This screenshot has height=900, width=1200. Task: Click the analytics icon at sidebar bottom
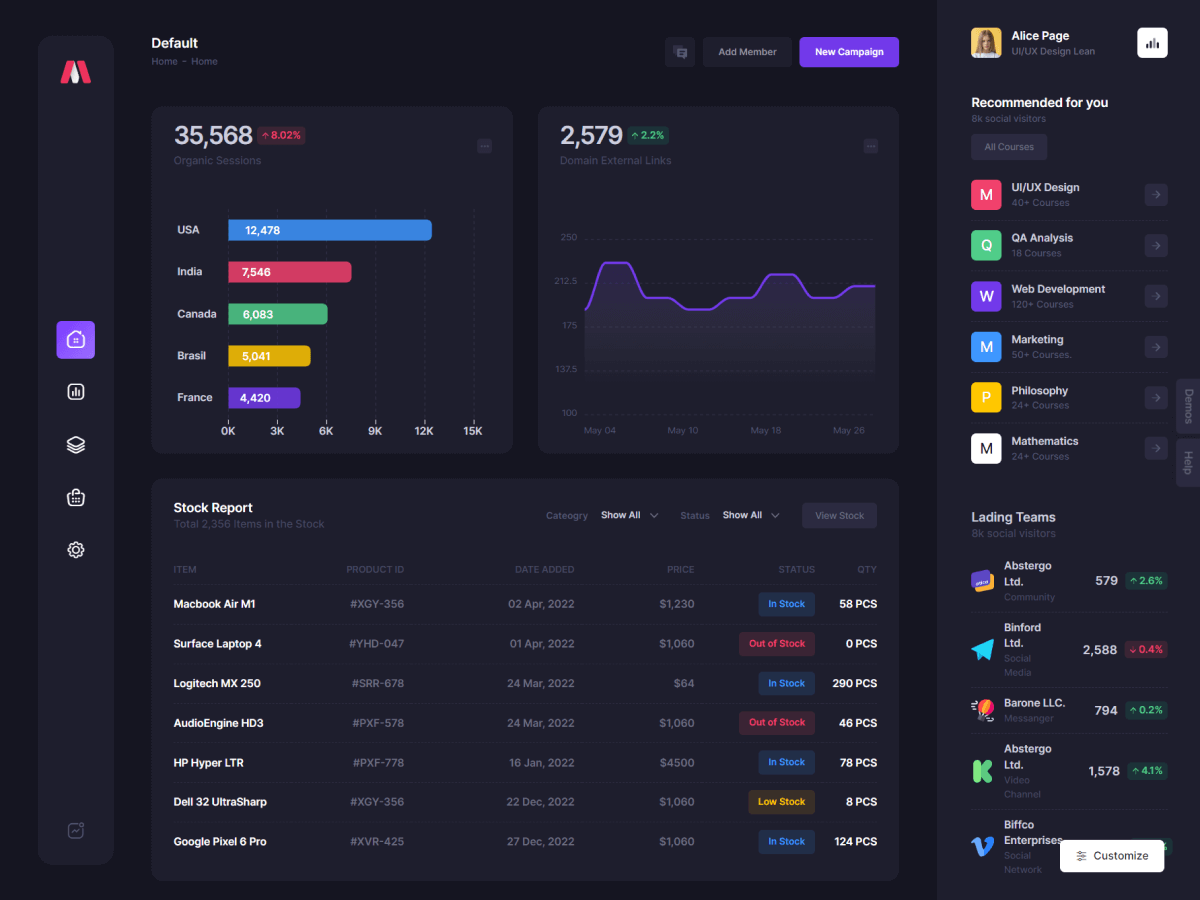click(76, 830)
